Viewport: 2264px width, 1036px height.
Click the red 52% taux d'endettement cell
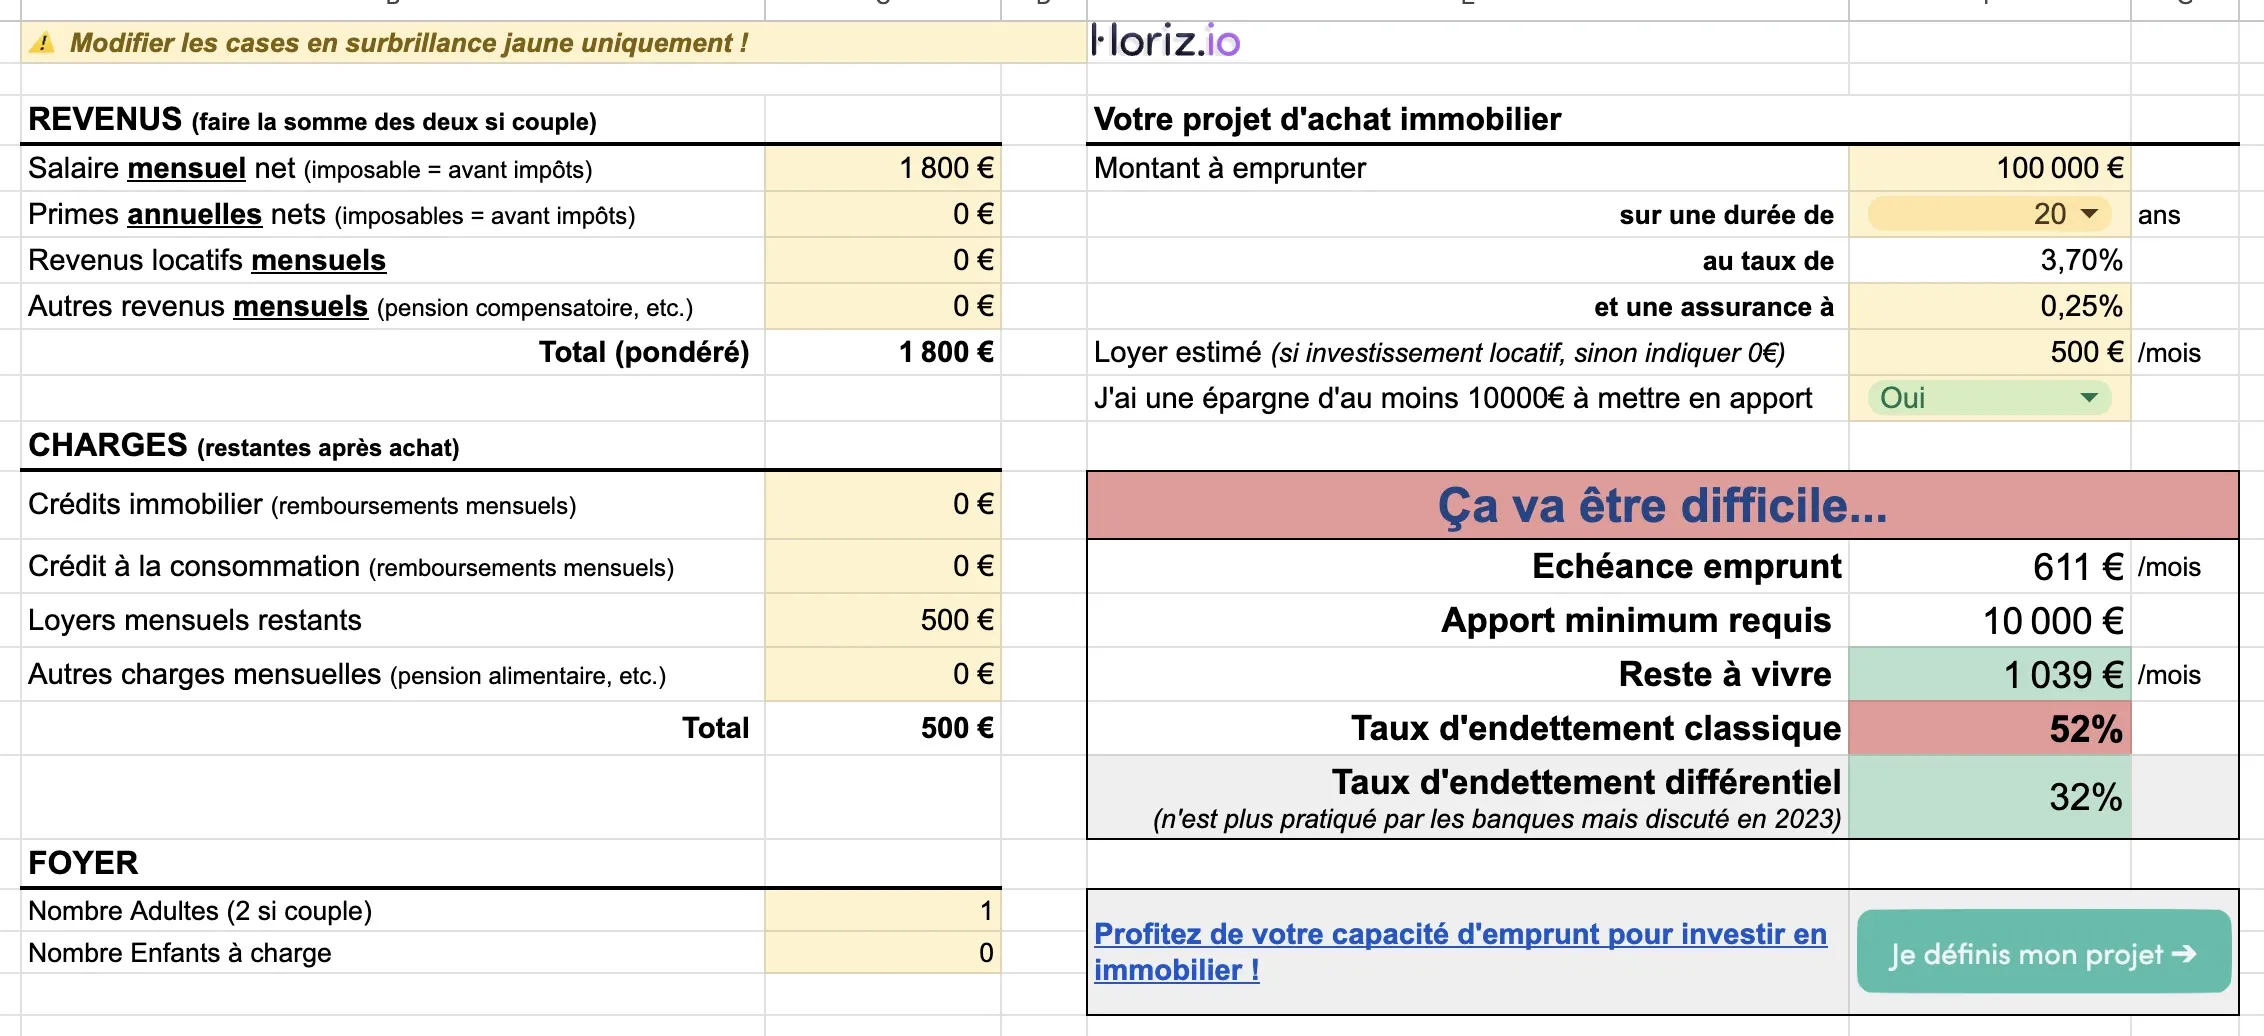[x=1989, y=728]
